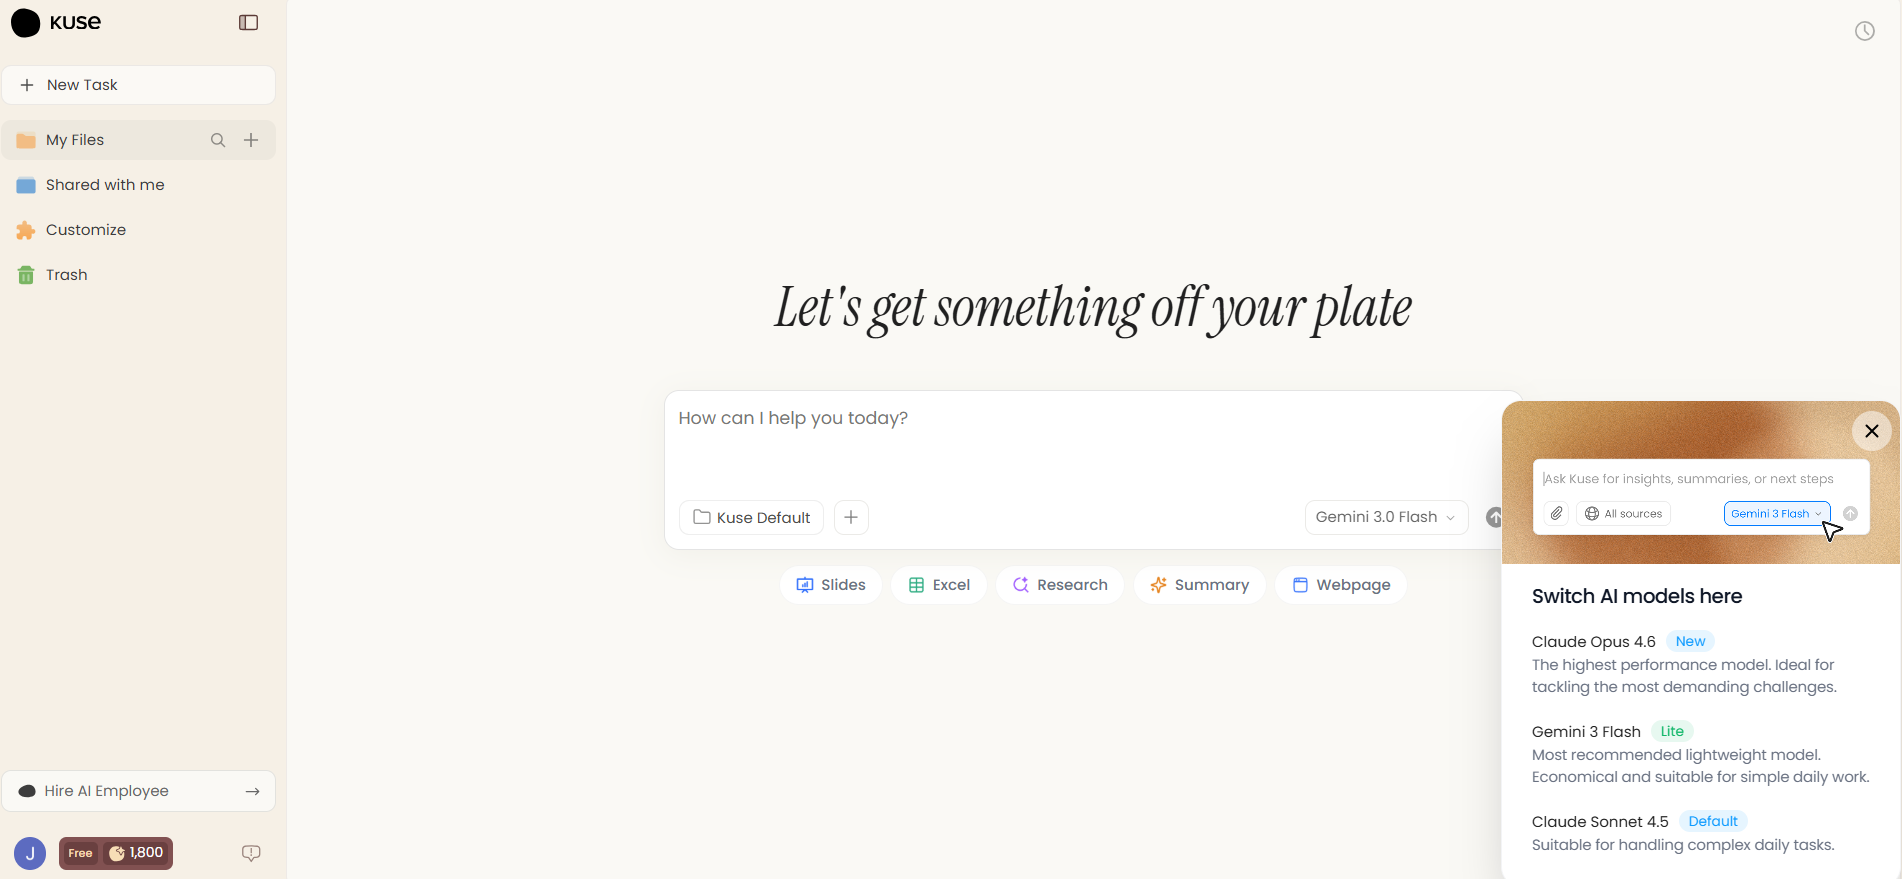1902x879 pixels.
Task: Open the history clock icon
Action: click(1864, 31)
